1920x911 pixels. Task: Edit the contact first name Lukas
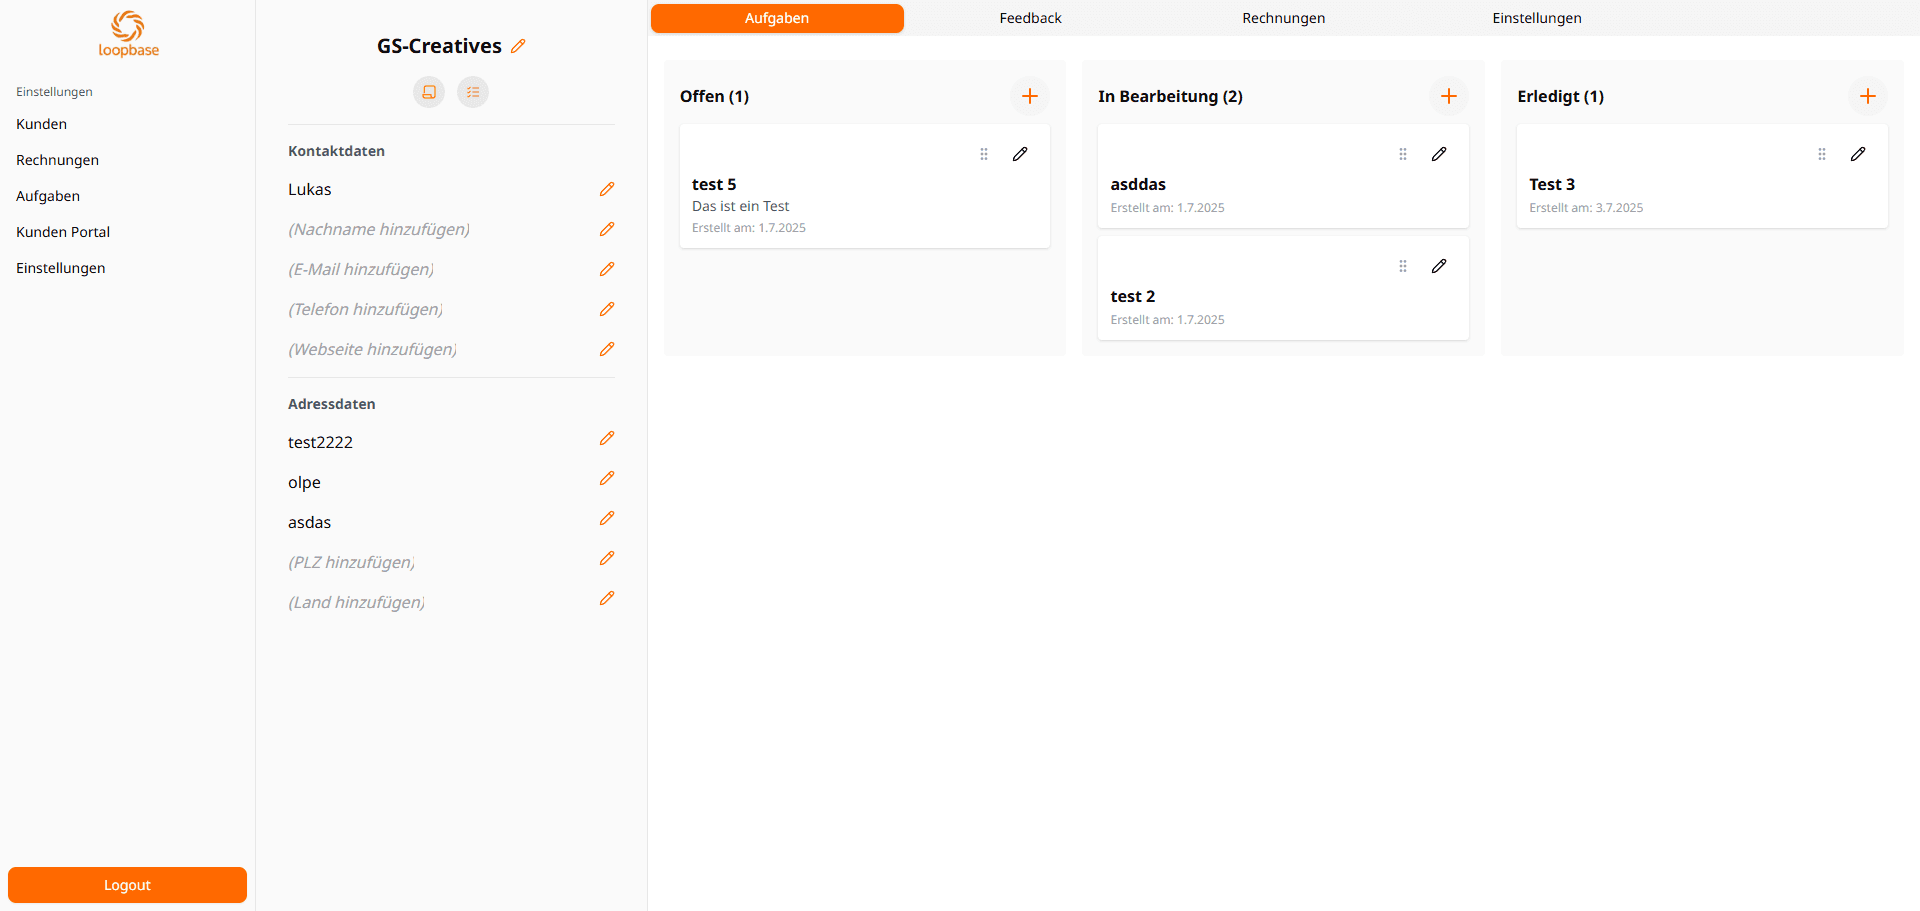tap(607, 189)
